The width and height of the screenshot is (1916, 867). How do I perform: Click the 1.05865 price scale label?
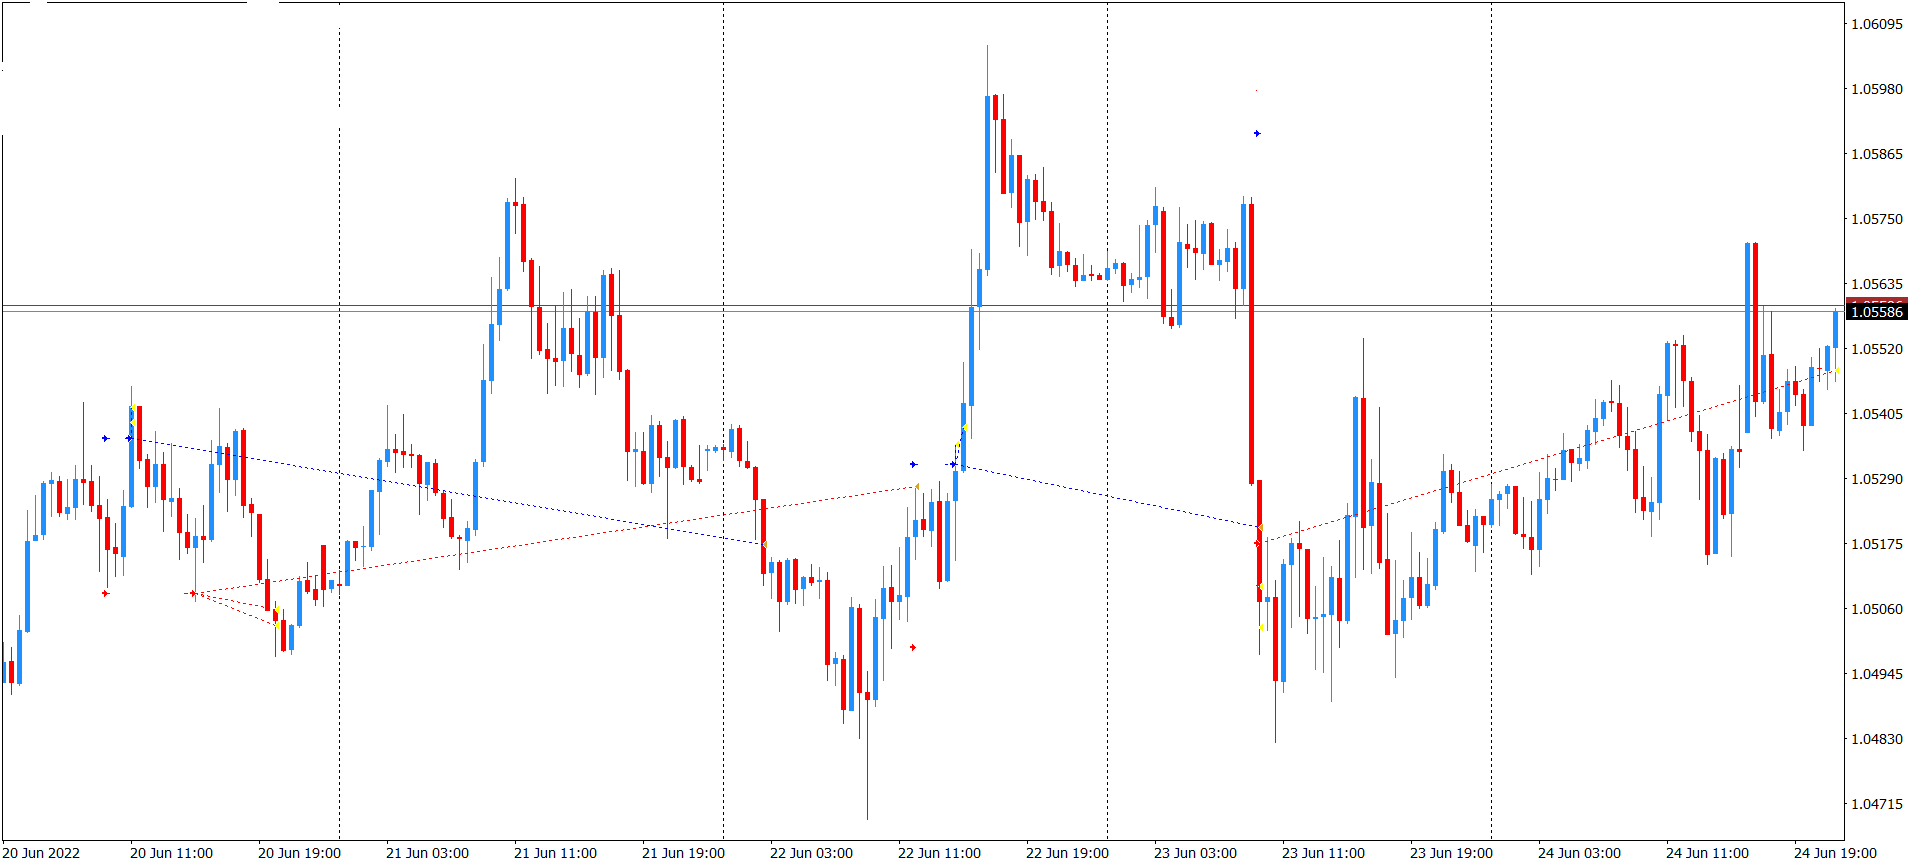click(x=1877, y=154)
